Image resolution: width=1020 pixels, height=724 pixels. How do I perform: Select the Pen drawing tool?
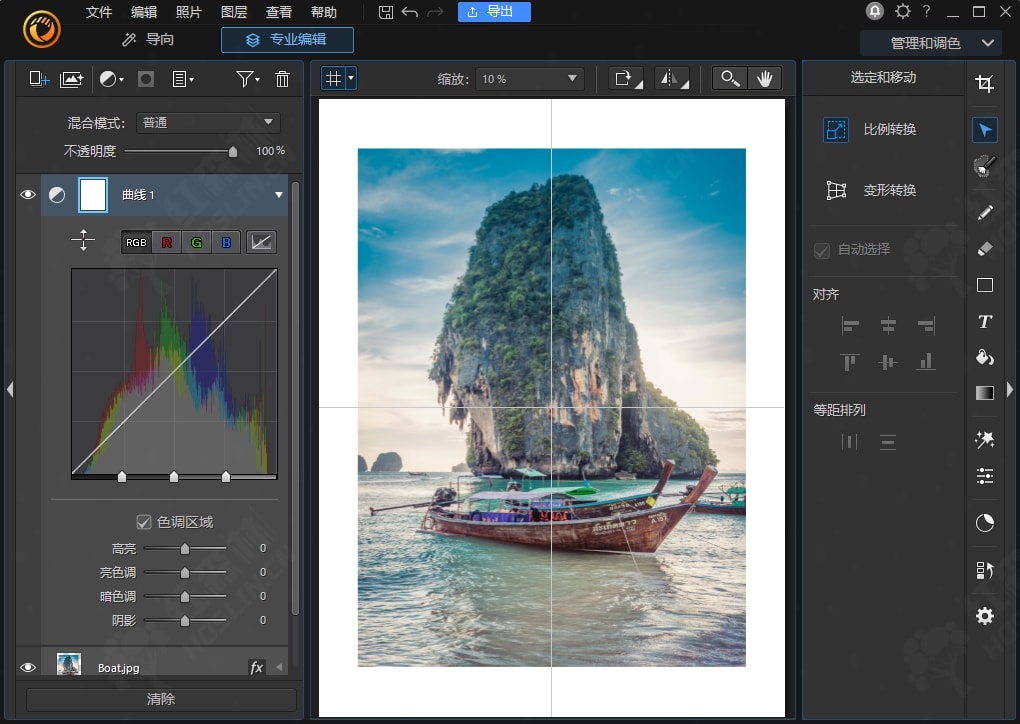point(985,212)
